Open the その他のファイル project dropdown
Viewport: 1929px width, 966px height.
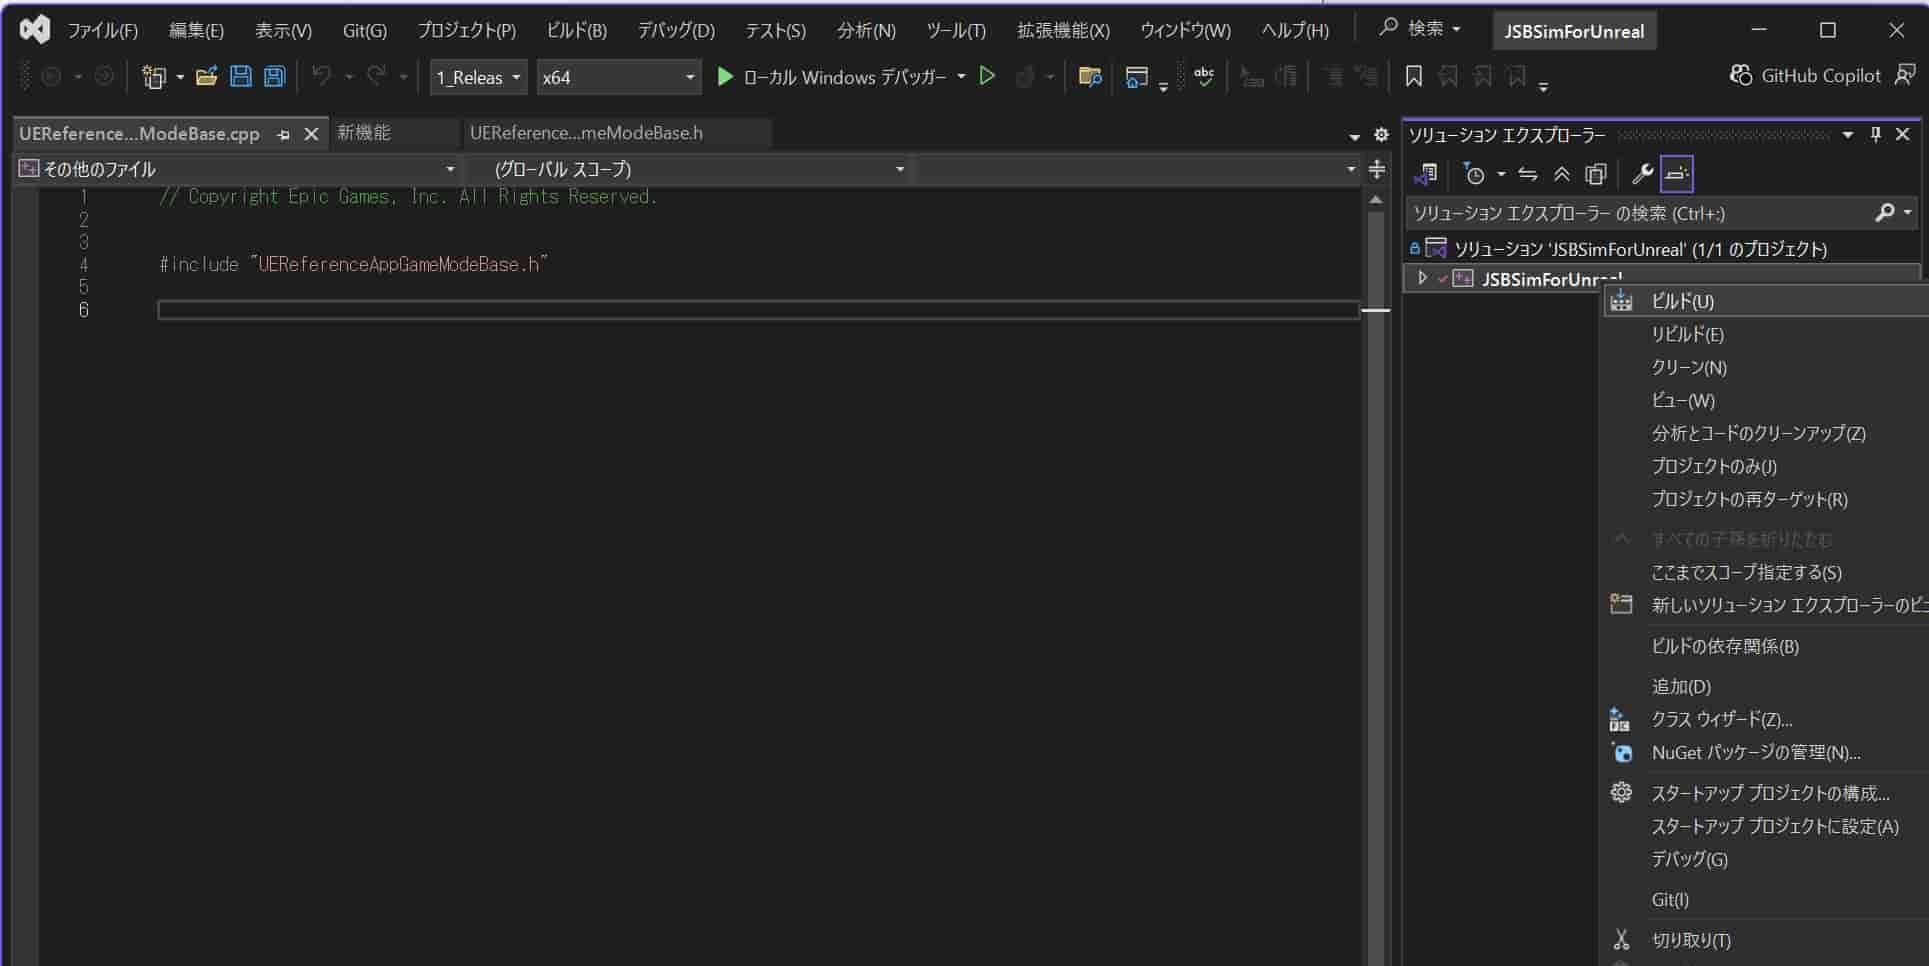click(x=238, y=169)
